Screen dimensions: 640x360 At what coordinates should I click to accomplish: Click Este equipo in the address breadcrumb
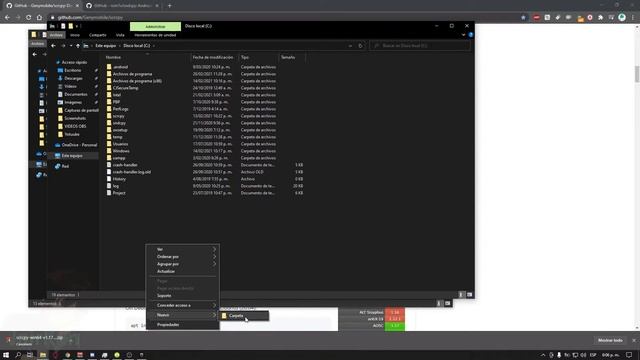tap(105, 46)
